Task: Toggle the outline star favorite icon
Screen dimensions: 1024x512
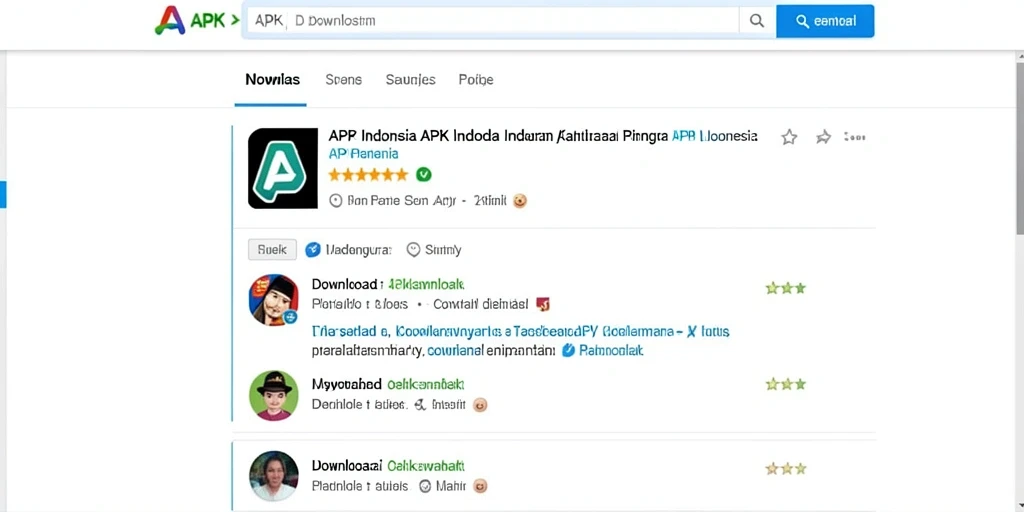Action: 789,137
